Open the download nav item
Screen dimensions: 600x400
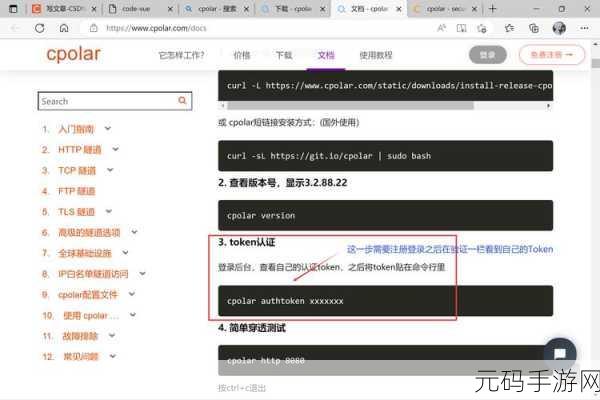tap(284, 55)
